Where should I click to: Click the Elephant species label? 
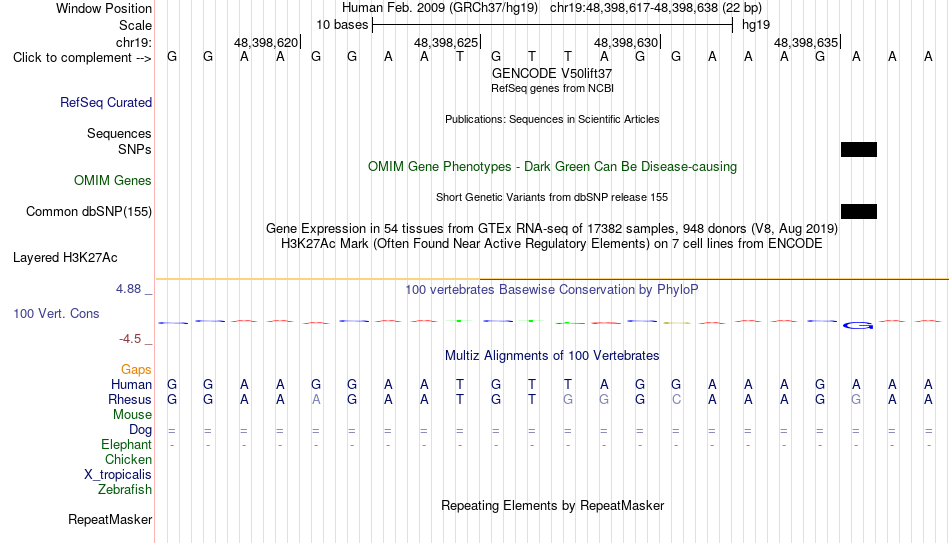point(126,444)
